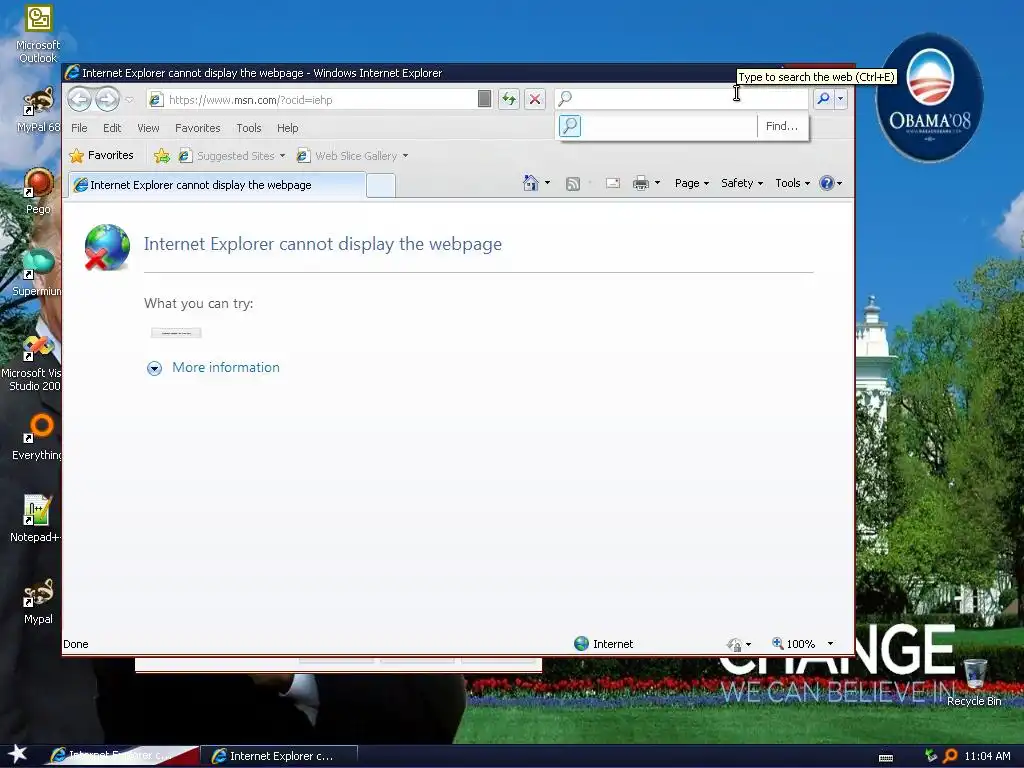Select the Notepad++ desktop shortcut
The width and height of the screenshot is (1024, 768).
point(36,519)
